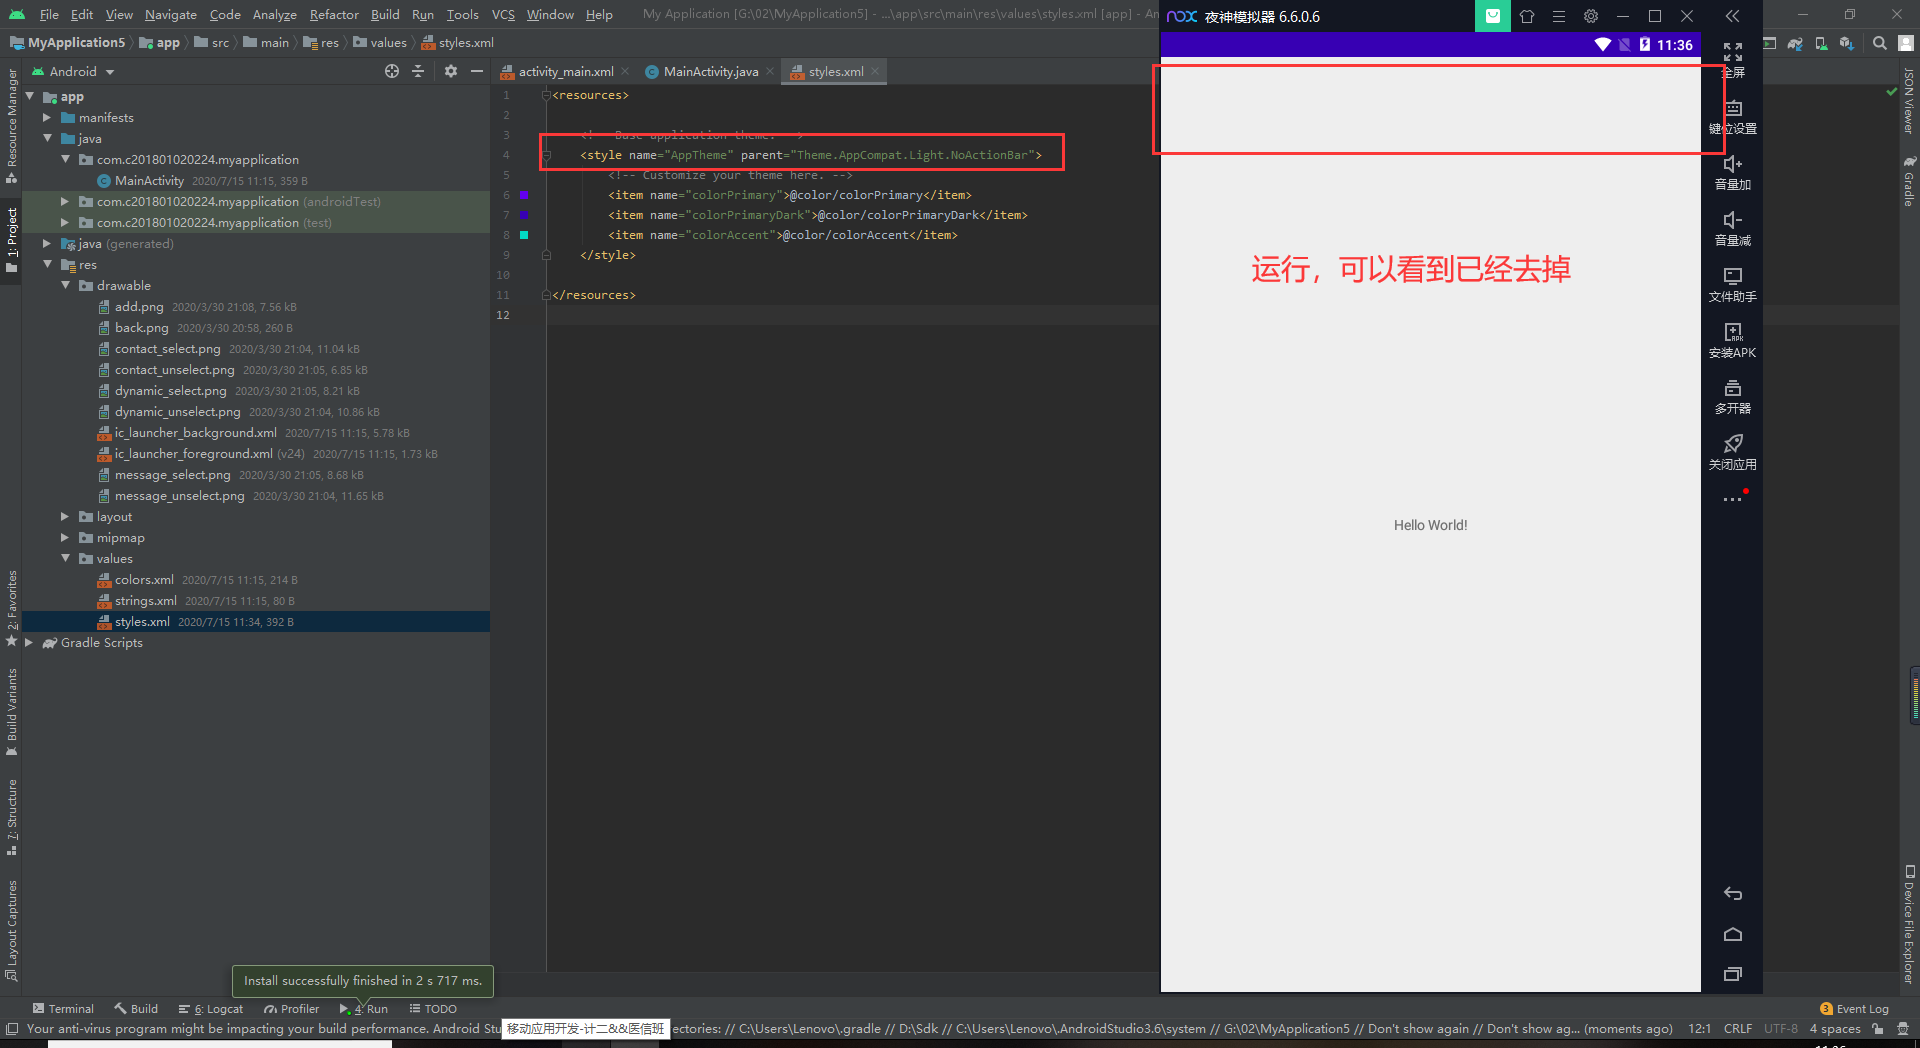Click colorPrimaryDark gutter color swatch
This screenshot has height=1048, width=1920.
click(524, 215)
